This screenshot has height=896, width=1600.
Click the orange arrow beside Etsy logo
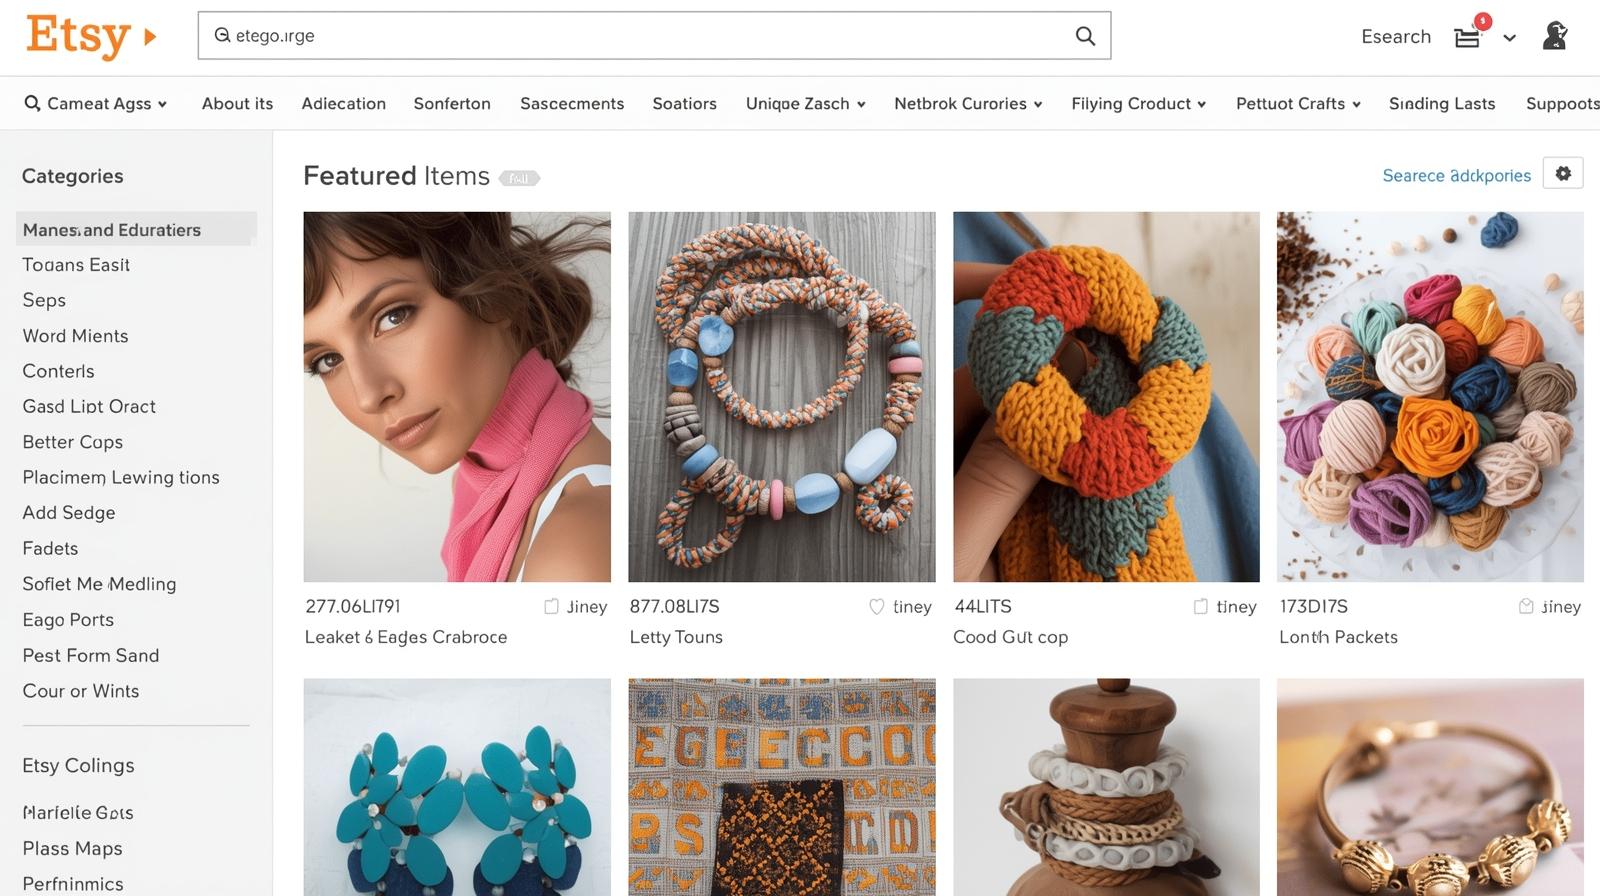pos(150,37)
